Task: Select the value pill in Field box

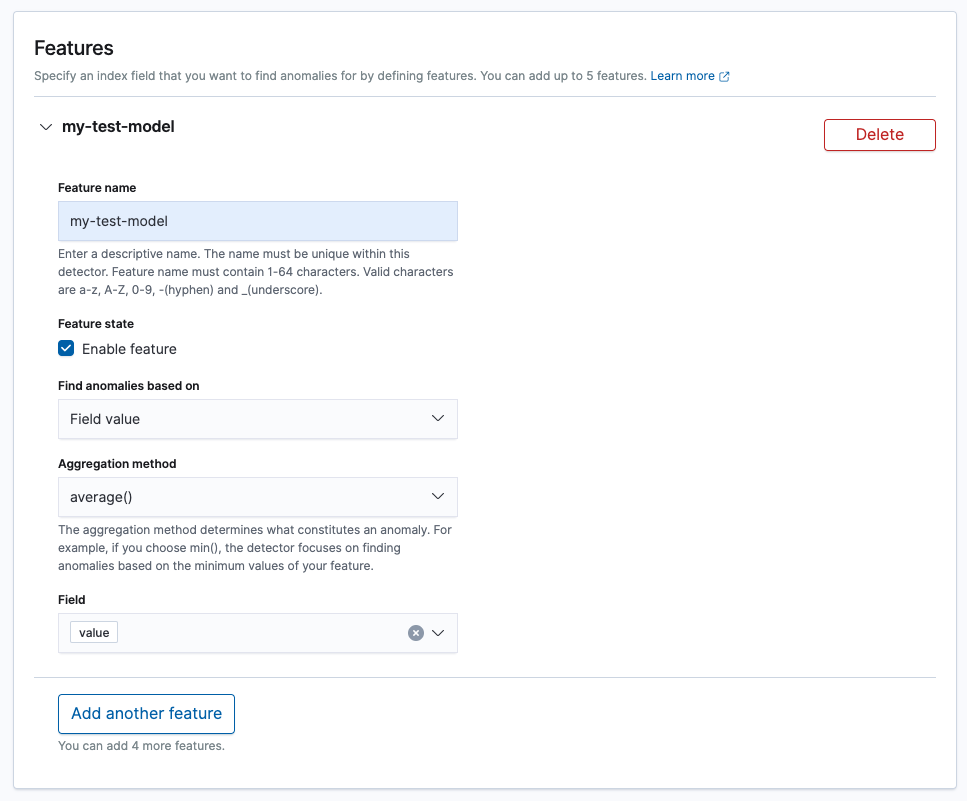Action: (x=94, y=633)
